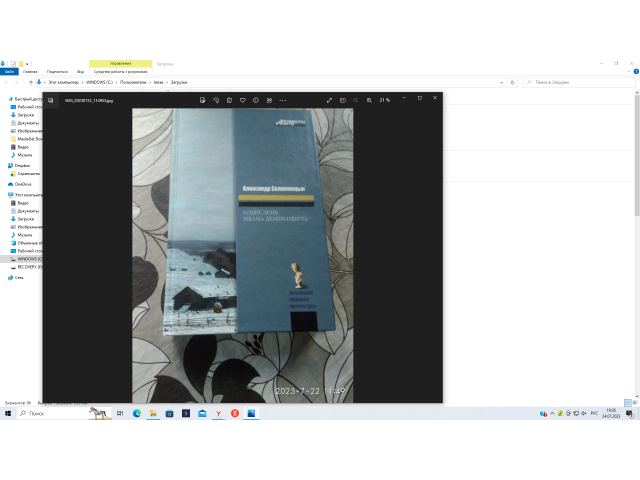Open the Файл tab in Explorer
Image resolution: width=640 pixels, height=480 pixels.
click(x=9, y=71)
